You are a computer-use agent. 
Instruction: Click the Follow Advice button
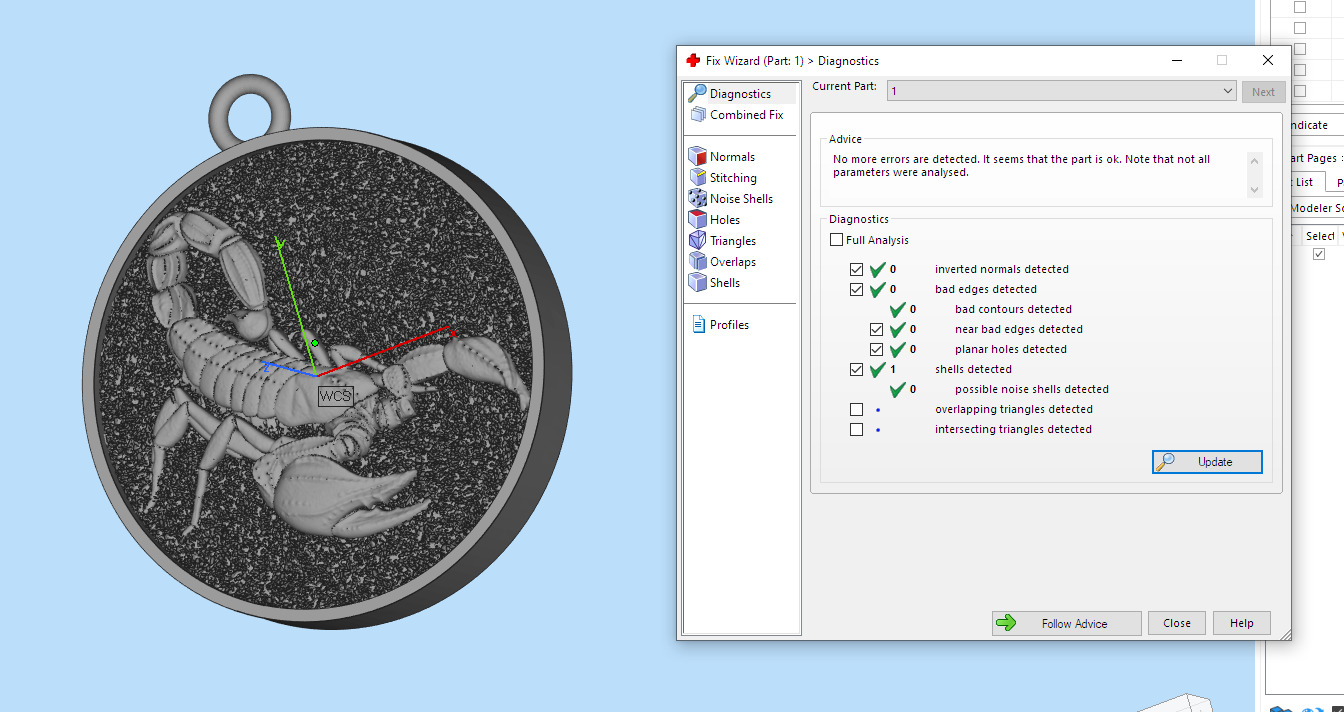point(1066,623)
